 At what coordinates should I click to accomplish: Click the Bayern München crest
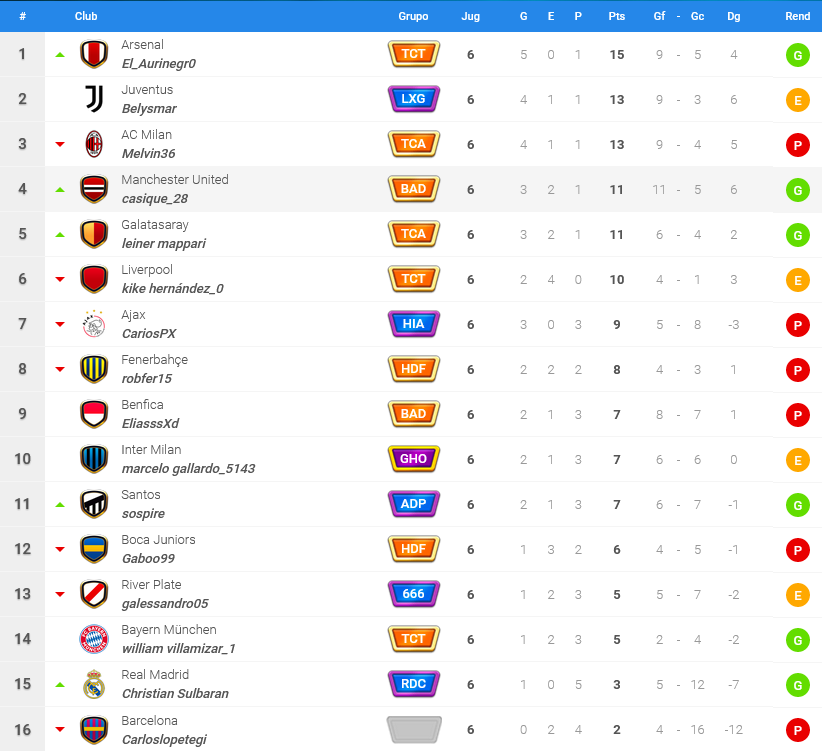[x=94, y=639]
